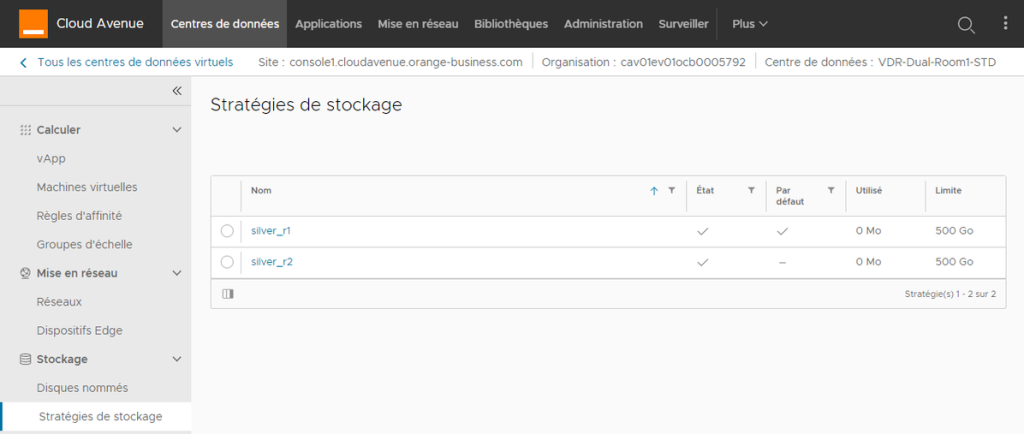The height and width of the screenshot is (434, 1024).
Task: Open Groupes d'échelle in the sidebar
Action: point(85,245)
